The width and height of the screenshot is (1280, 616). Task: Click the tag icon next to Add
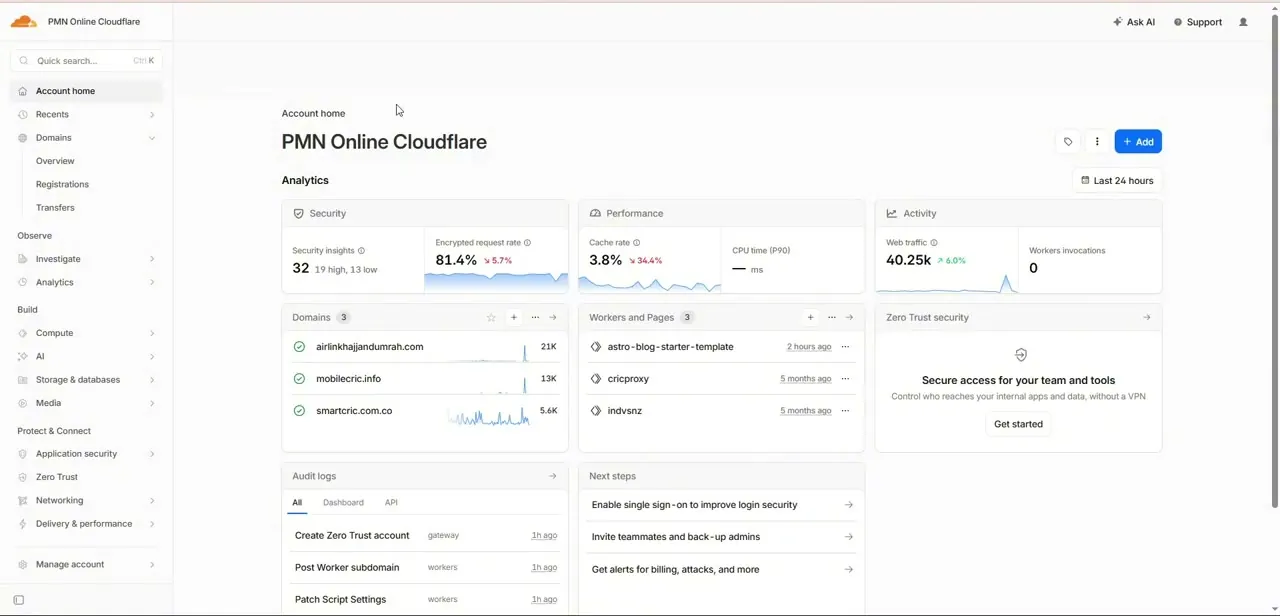coord(1068,142)
